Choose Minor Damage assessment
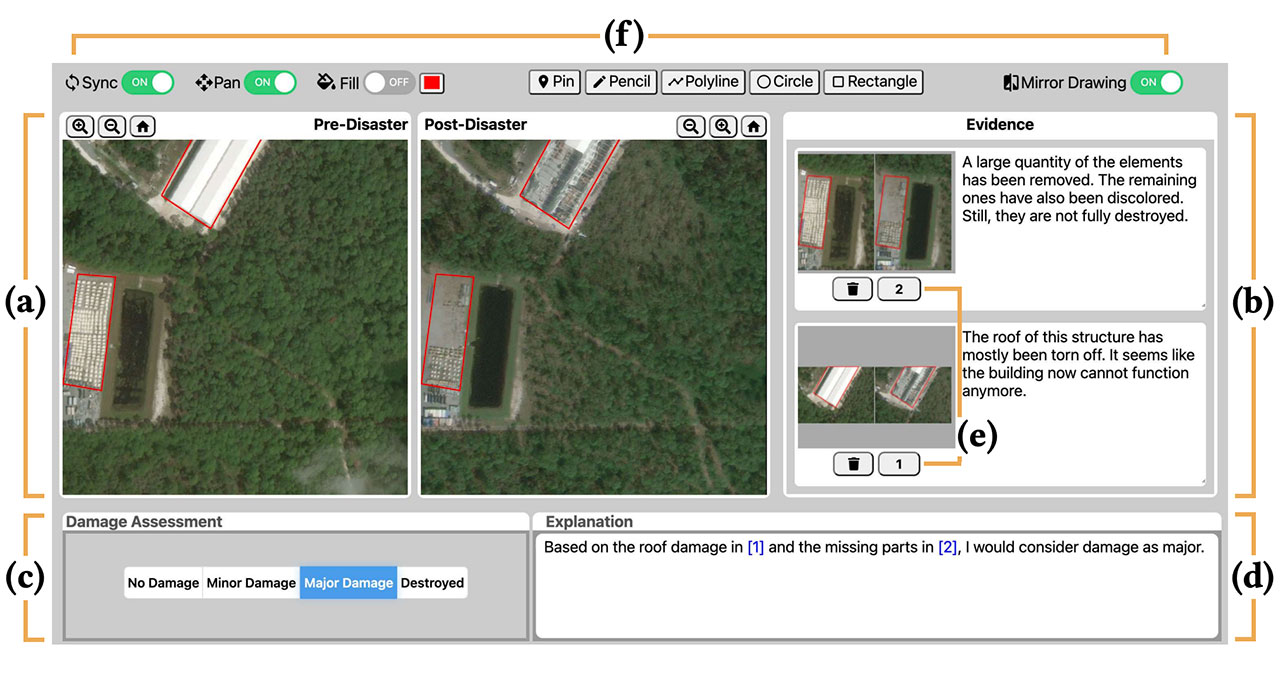 pyautogui.click(x=251, y=583)
